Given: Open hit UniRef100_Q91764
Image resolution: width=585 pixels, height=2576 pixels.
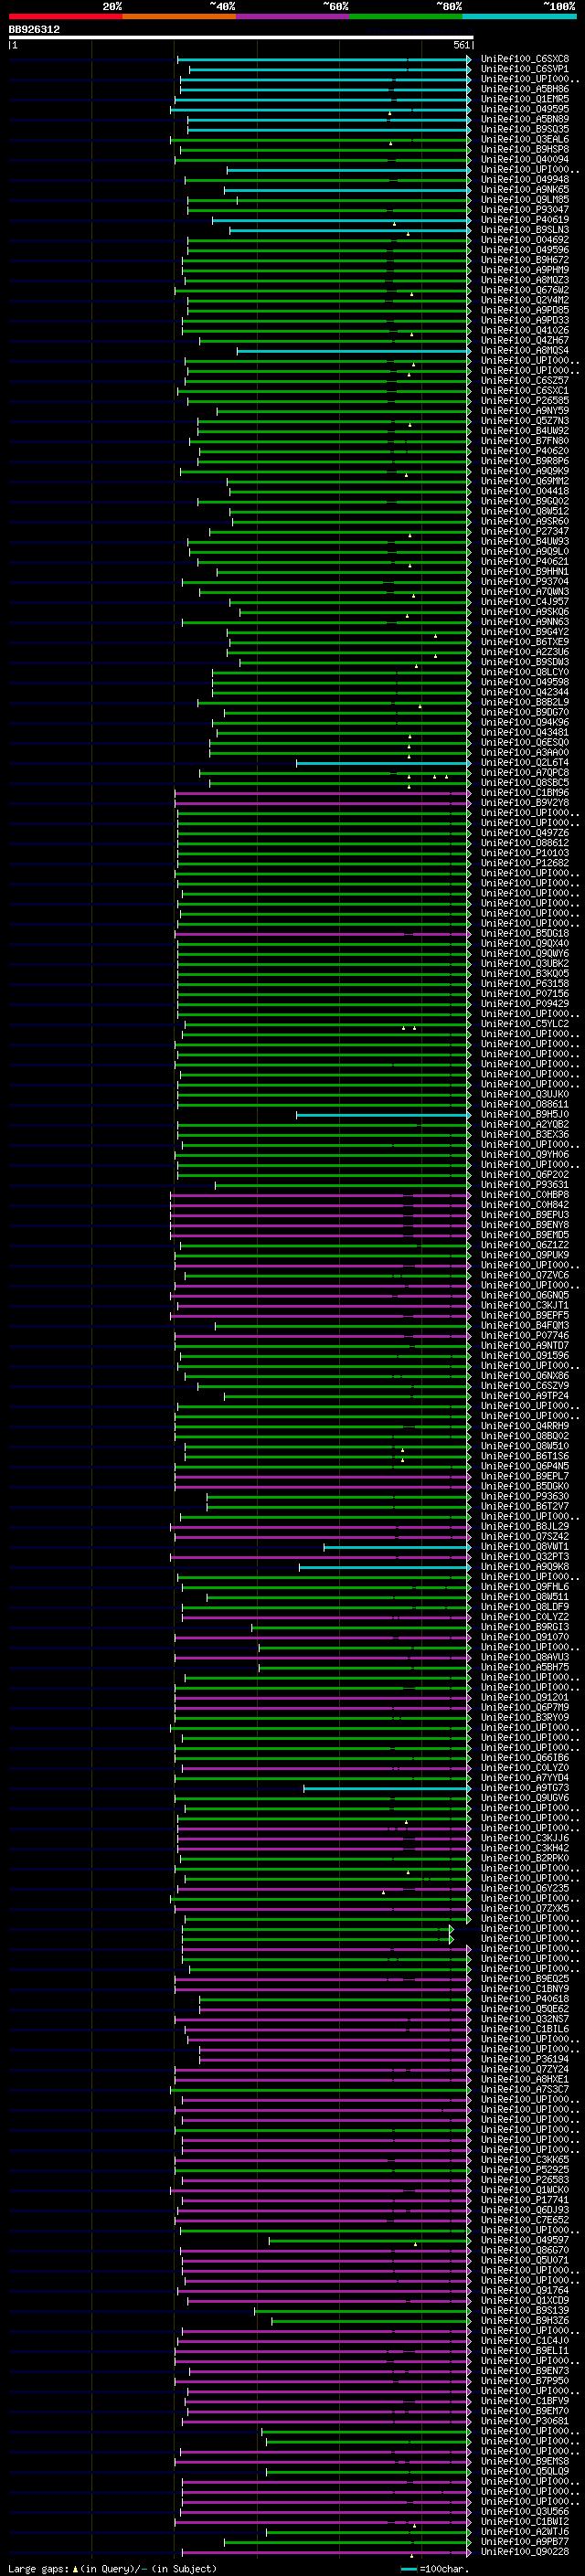Looking at the screenshot, I should click(525, 2290).
